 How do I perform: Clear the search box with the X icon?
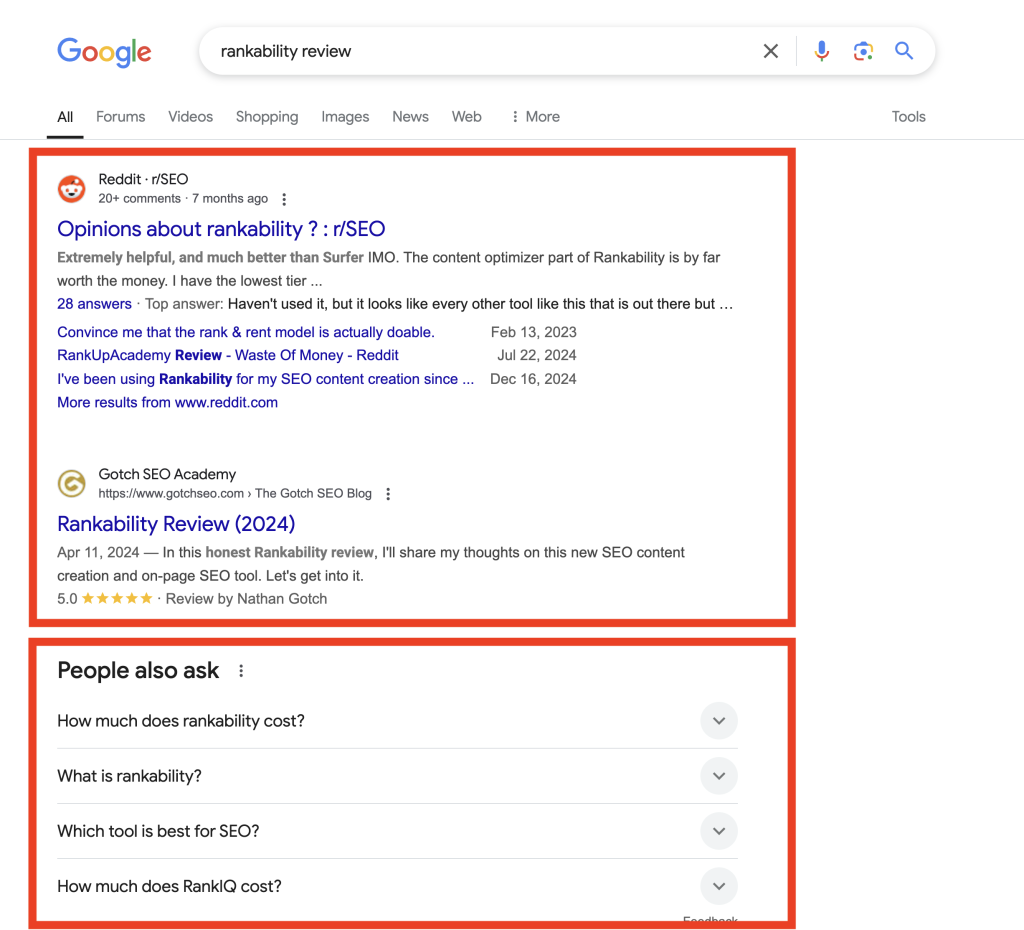[770, 51]
